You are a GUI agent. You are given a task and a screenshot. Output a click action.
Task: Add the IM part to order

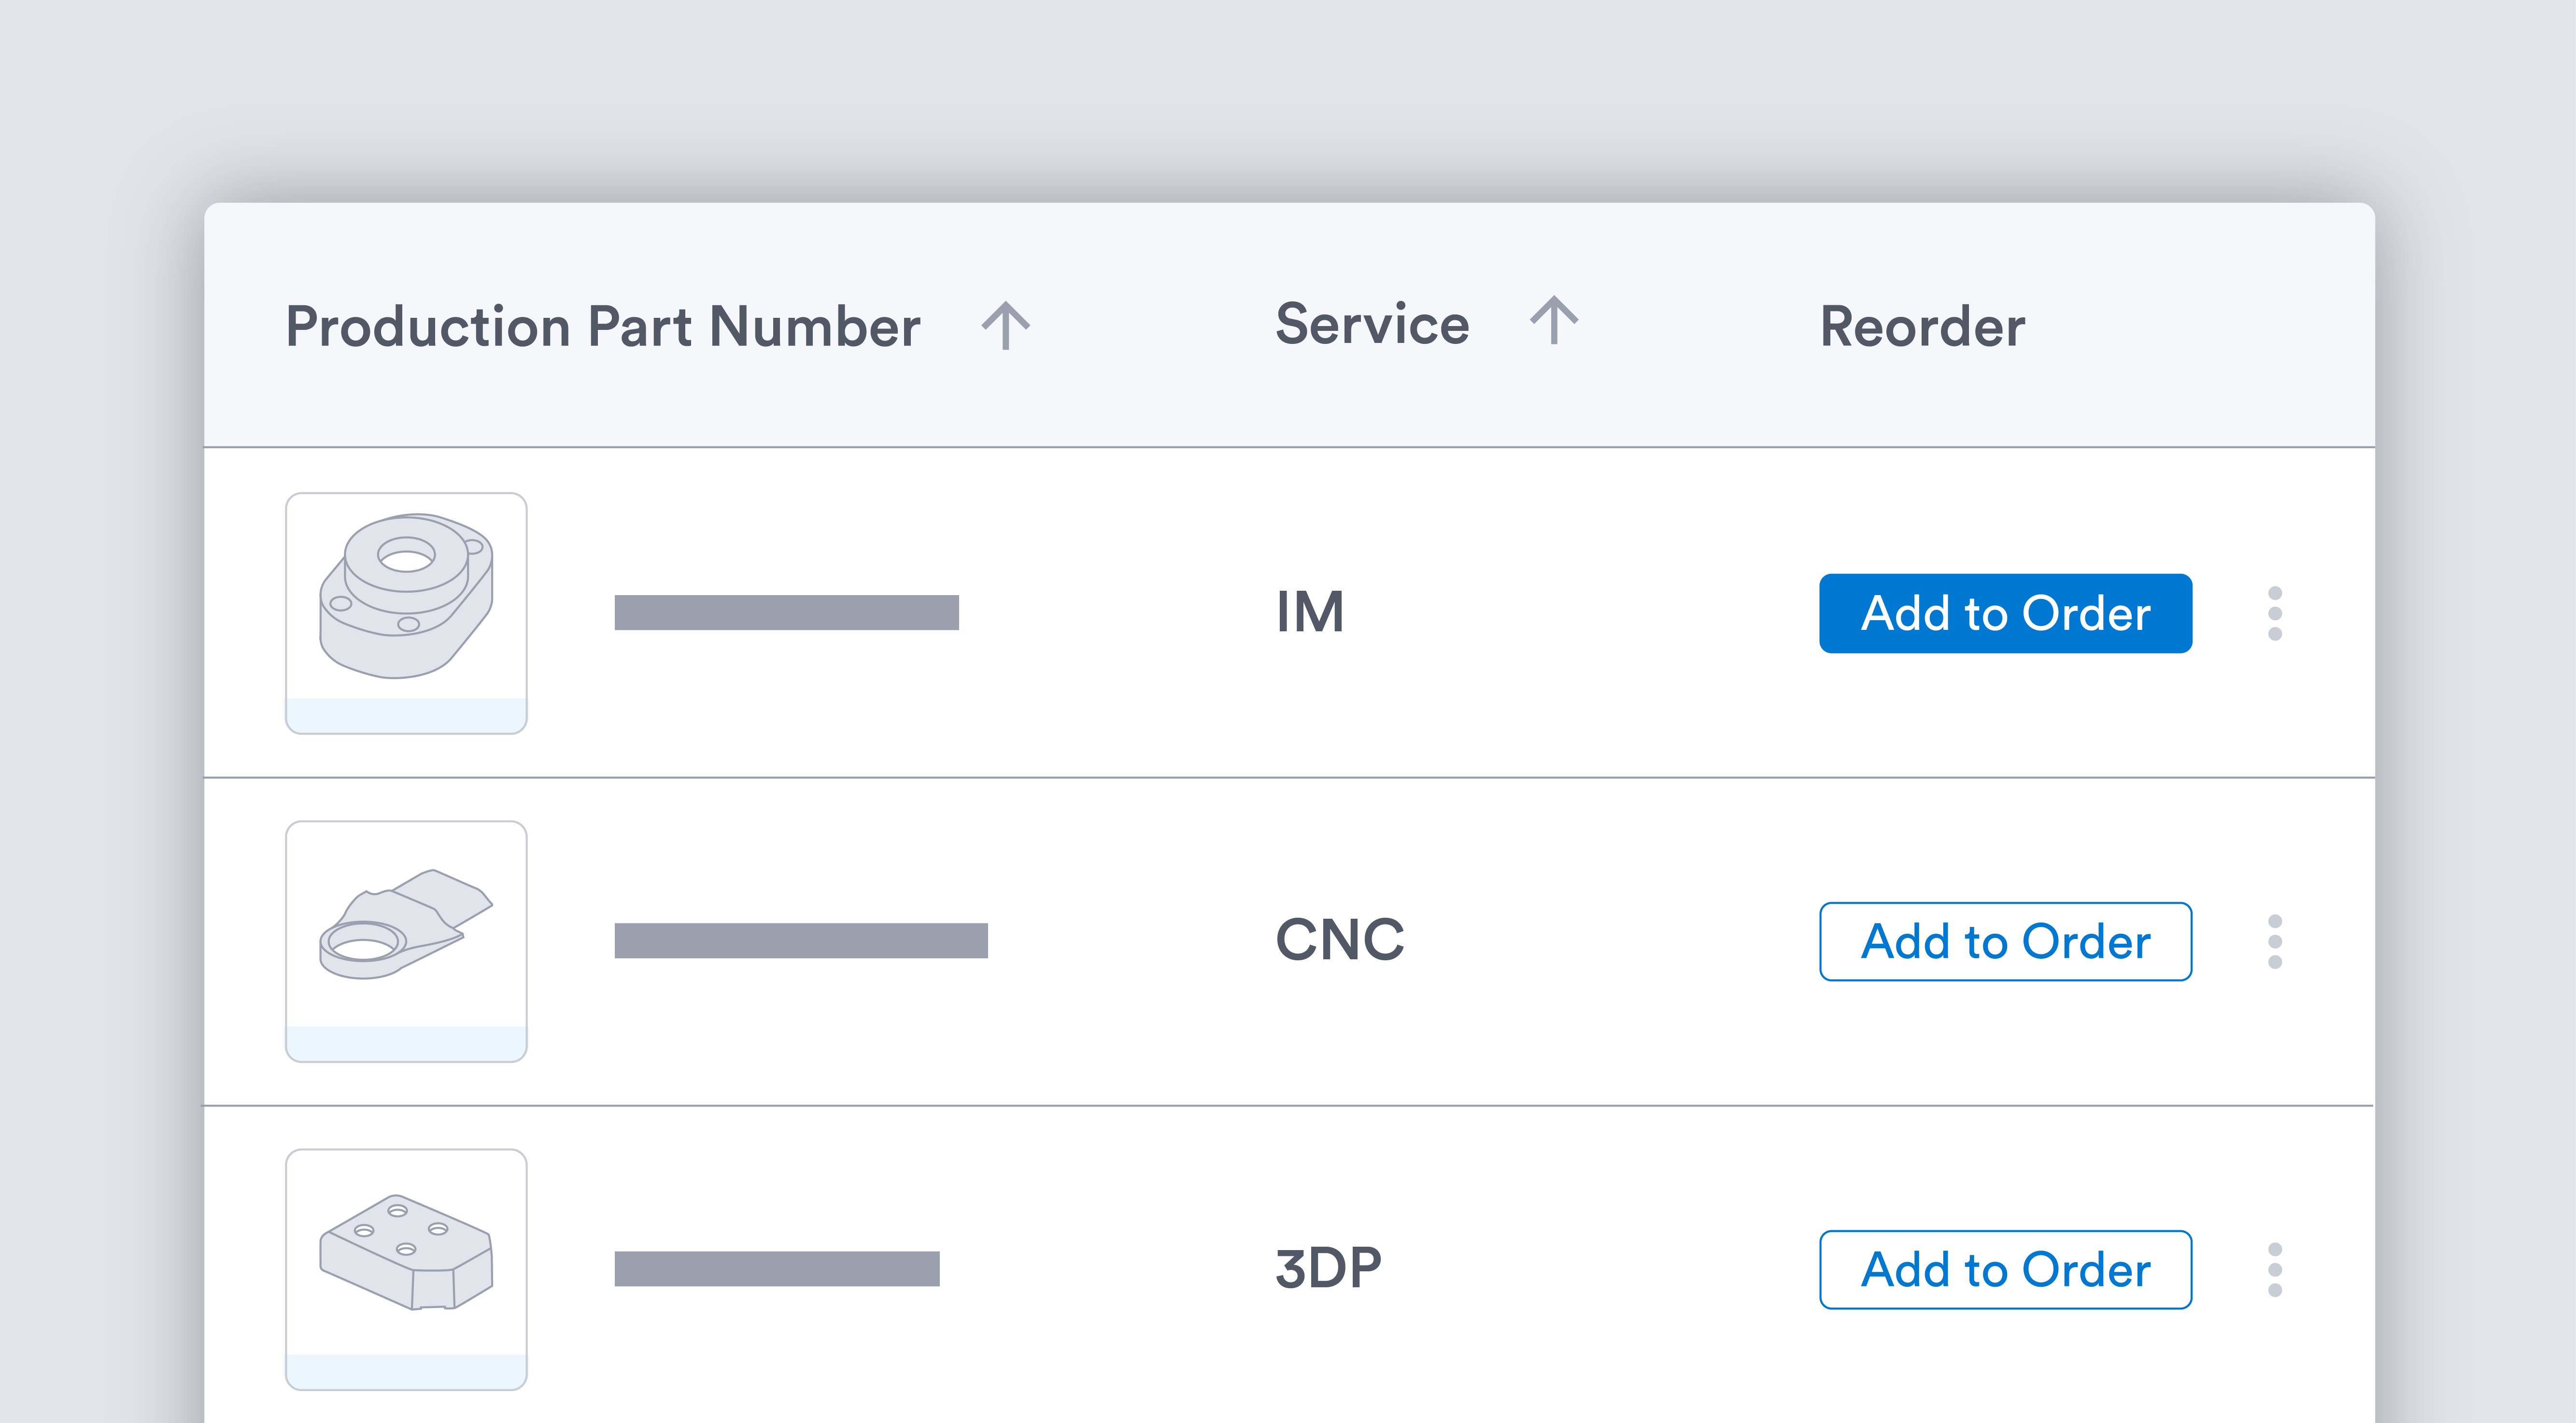2005,613
